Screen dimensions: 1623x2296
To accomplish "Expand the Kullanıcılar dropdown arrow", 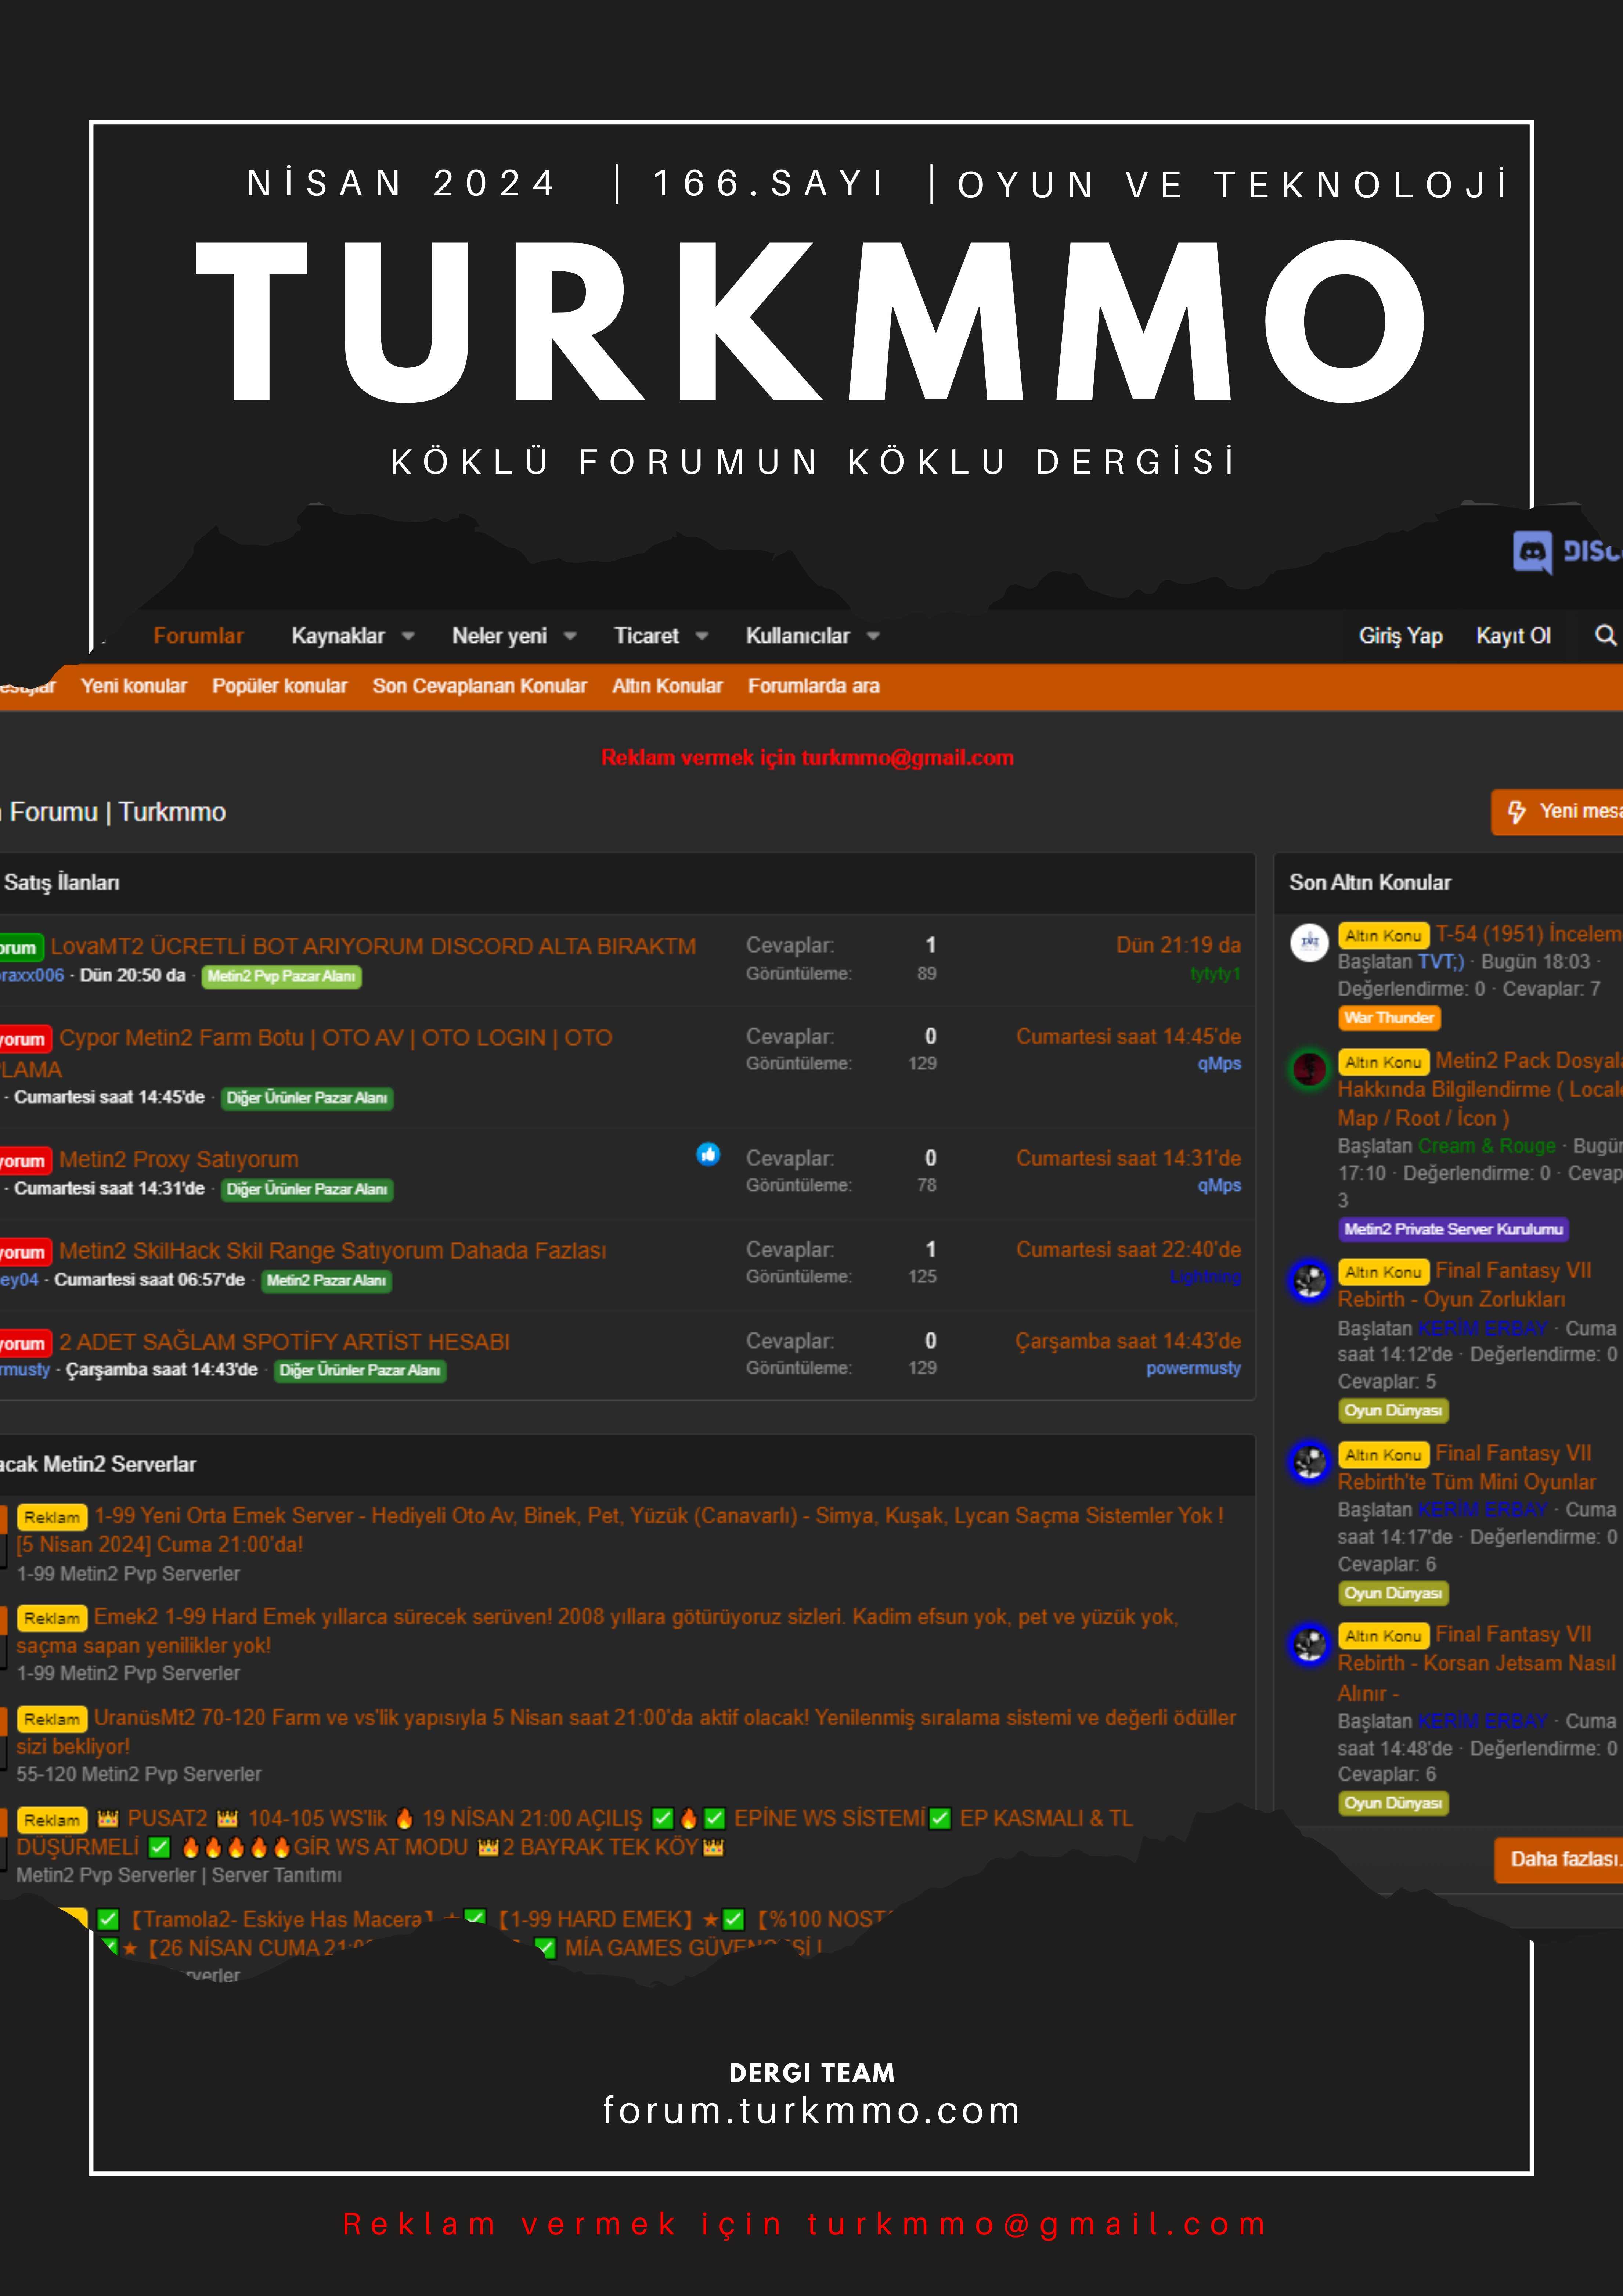I will (x=873, y=636).
